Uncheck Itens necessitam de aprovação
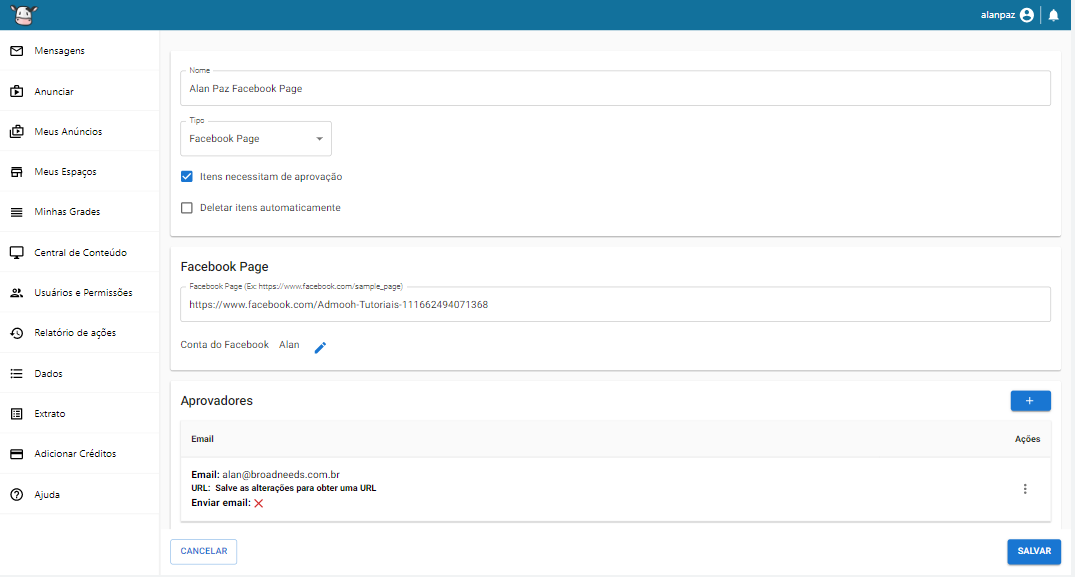 186,176
